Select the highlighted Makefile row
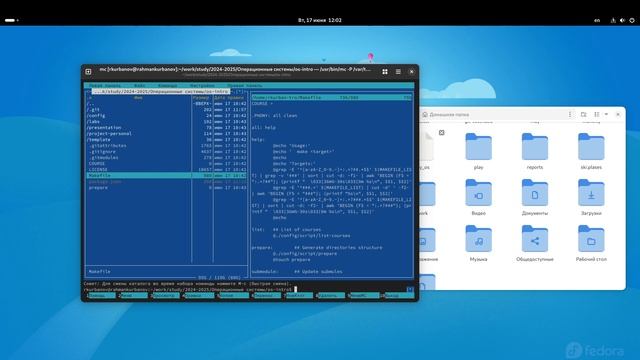 (x=167, y=176)
